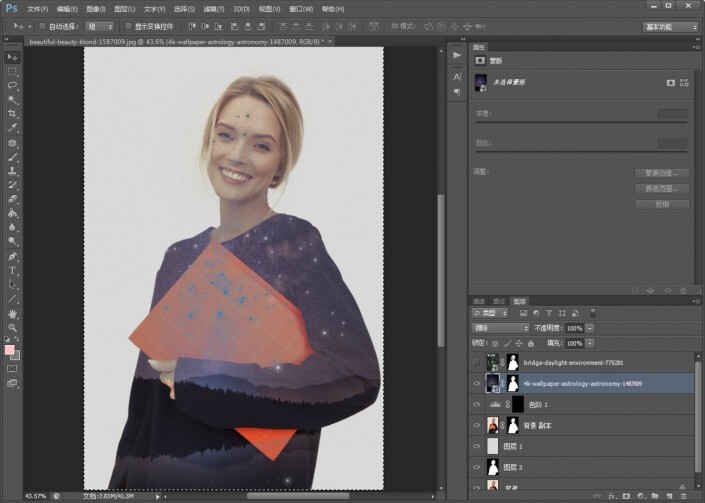This screenshot has width=705, height=503.
Task: Select the Crop tool in the toolbox
Action: point(13,114)
